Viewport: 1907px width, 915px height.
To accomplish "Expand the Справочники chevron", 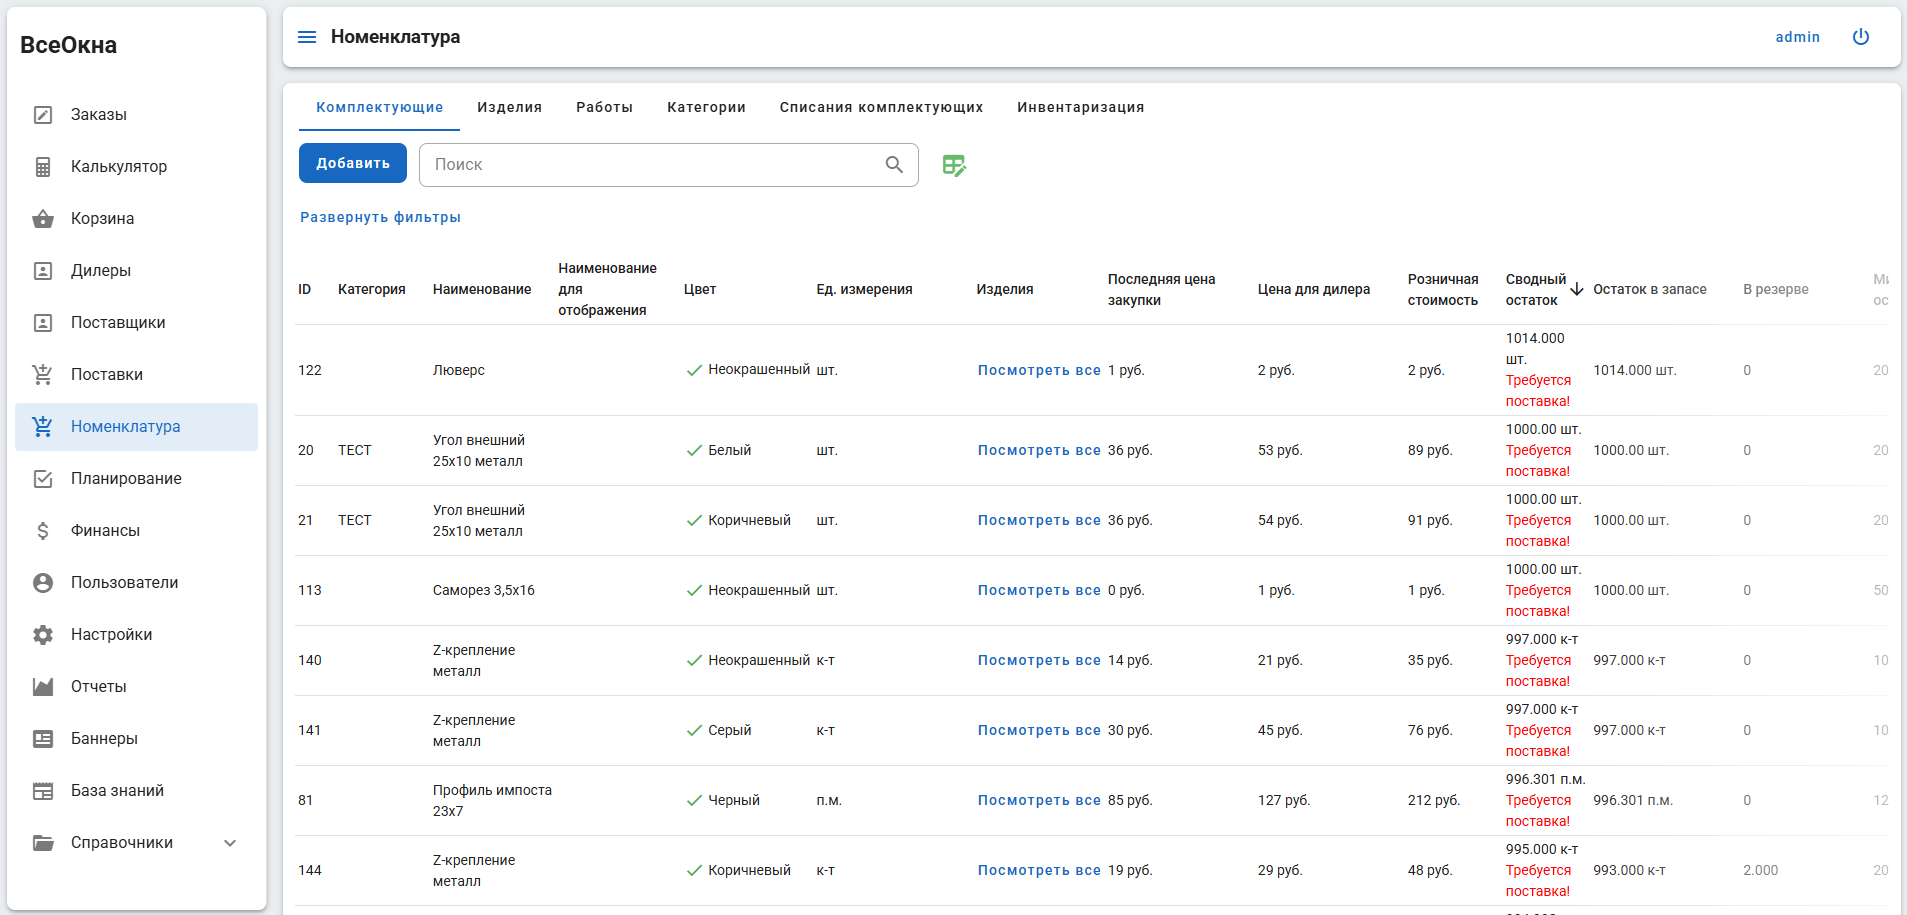I will tap(230, 843).
